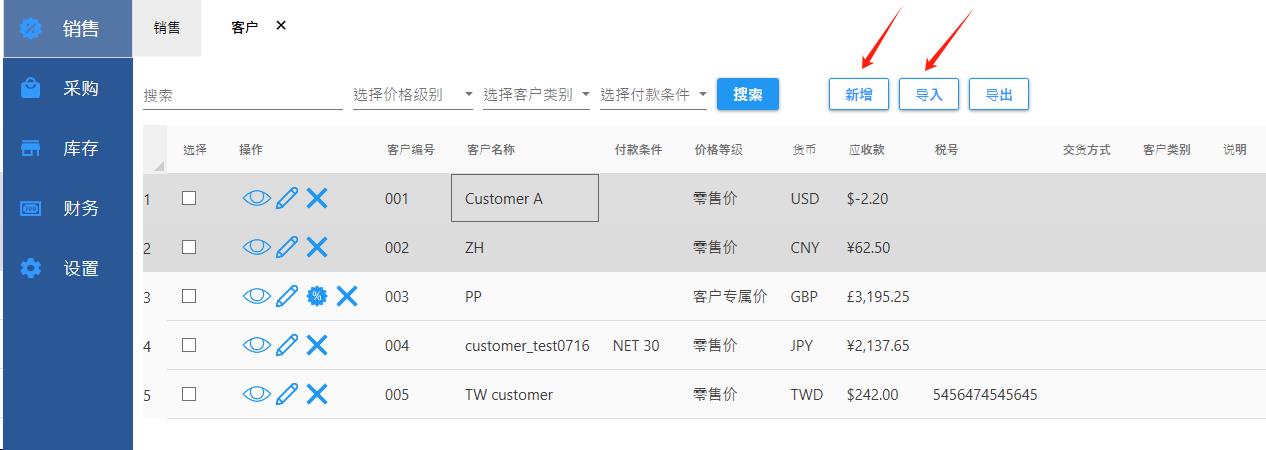1266x450 pixels.
Task: Click the view eye icon for Customer A
Action: coord(256,198)
